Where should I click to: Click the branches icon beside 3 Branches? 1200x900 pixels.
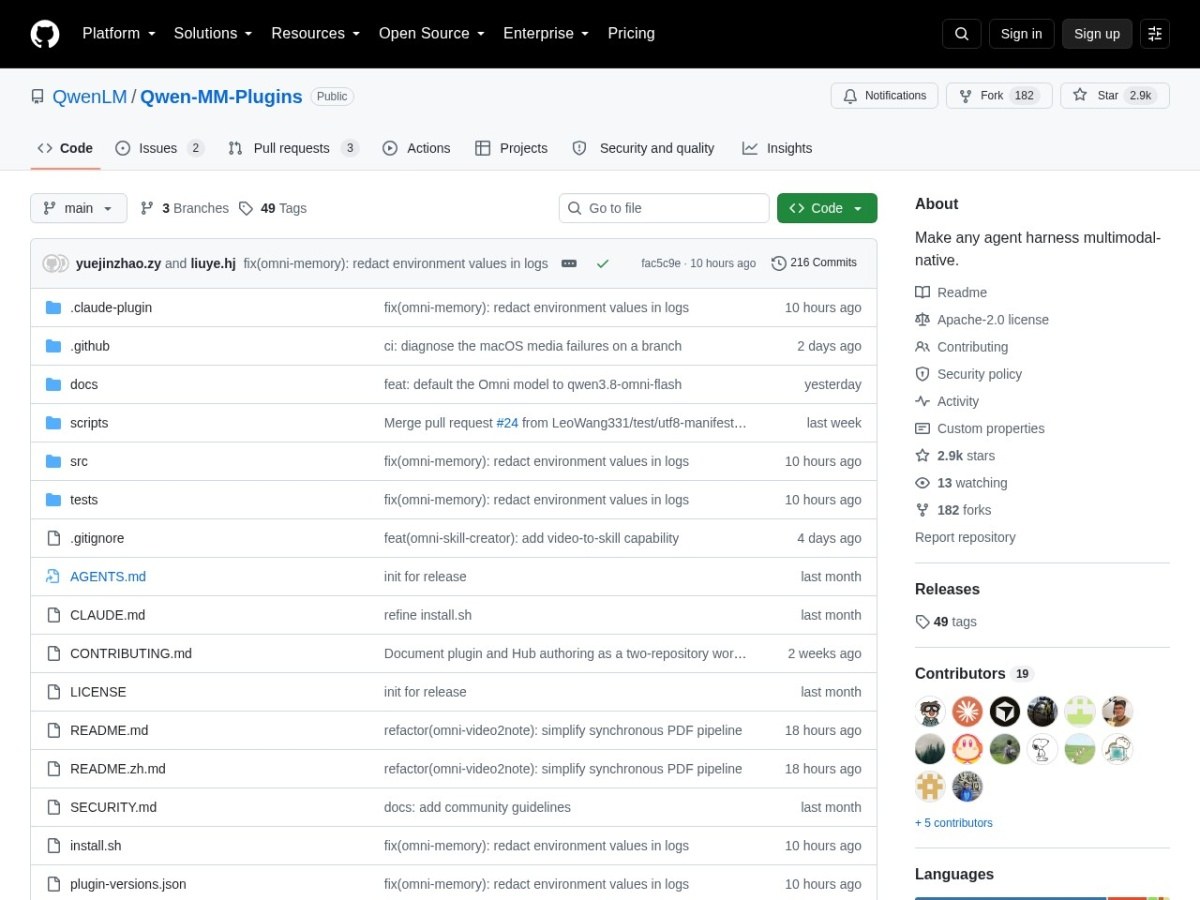(x=147, y=208)
